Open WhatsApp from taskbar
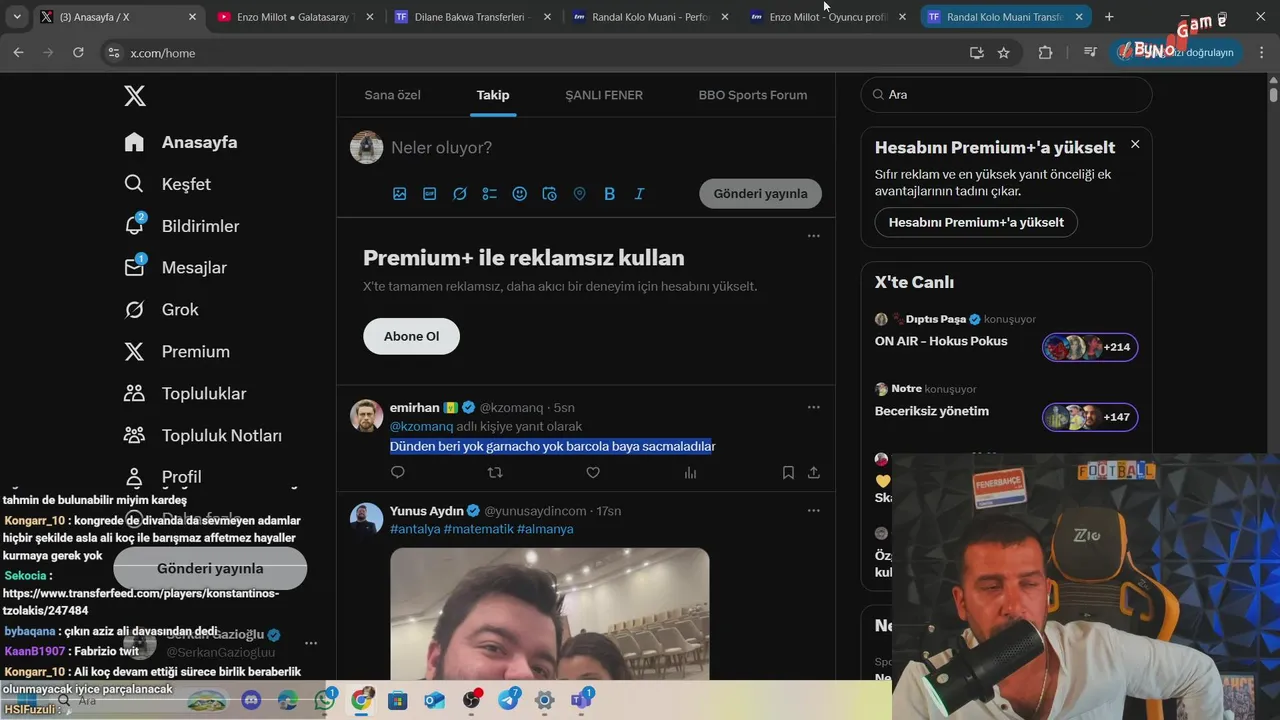 pyautogui.click(x=324, y=701)
